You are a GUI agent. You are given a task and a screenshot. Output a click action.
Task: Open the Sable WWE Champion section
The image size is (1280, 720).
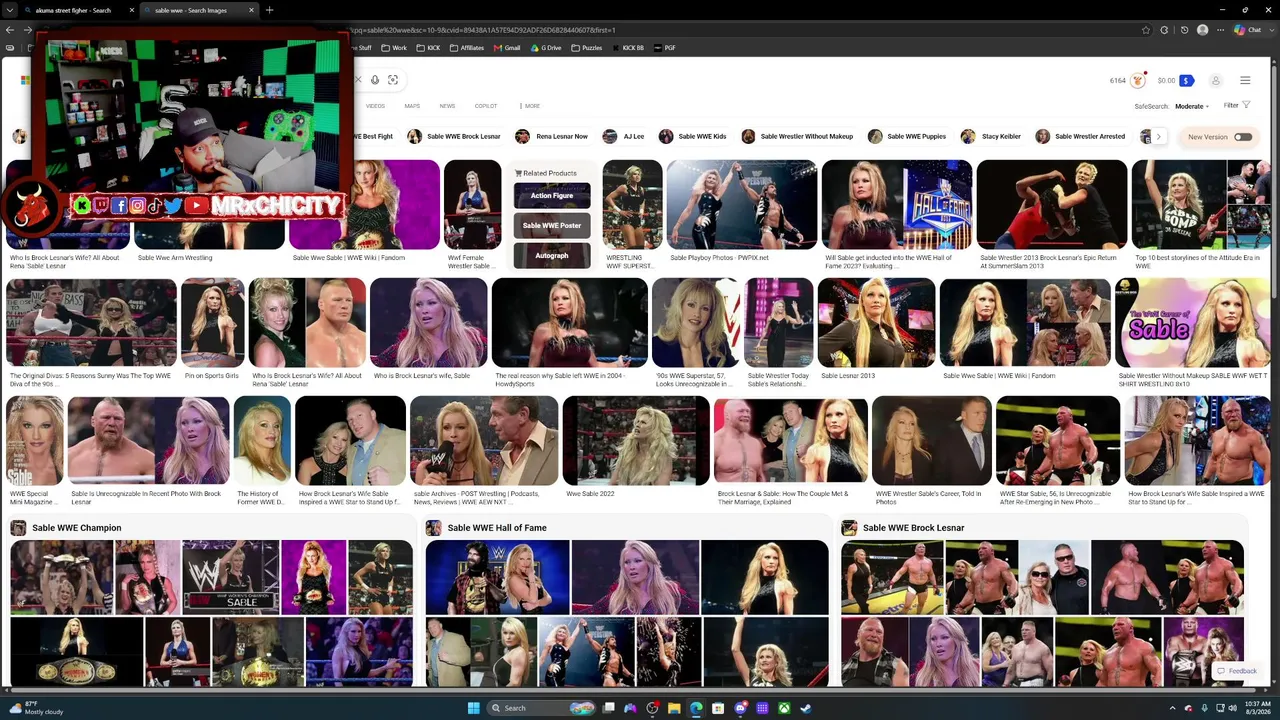pyautogui.click(x=76, y=528)
